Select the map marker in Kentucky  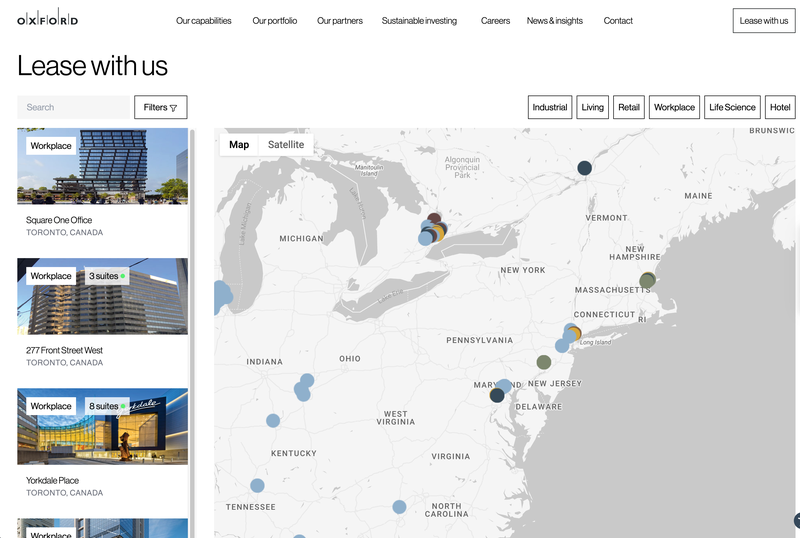click(x=273, y=421)
